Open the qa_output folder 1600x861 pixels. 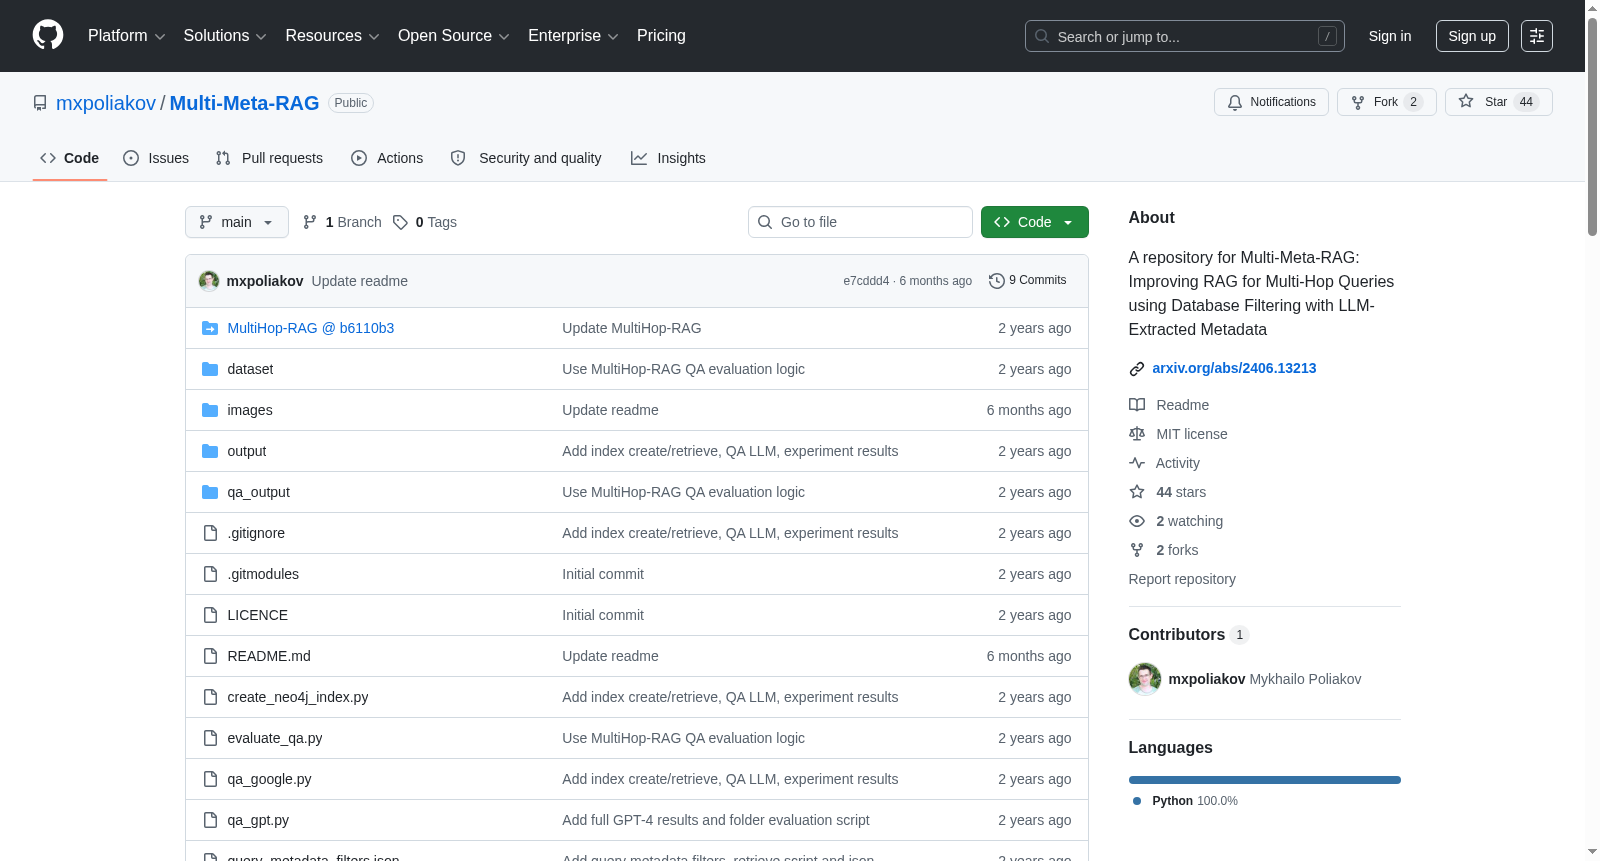click(259, 492)
